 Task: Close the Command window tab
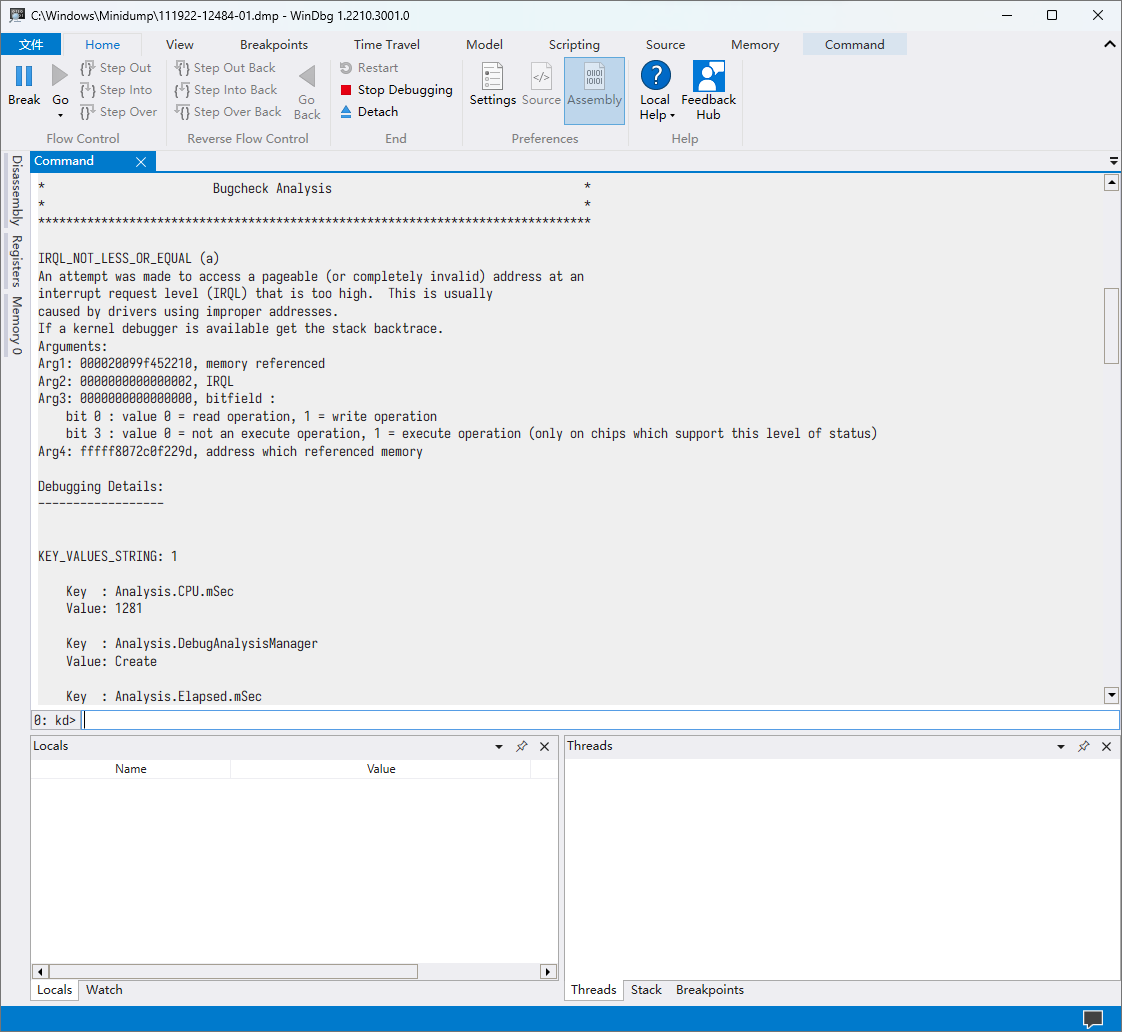[141, 162]
